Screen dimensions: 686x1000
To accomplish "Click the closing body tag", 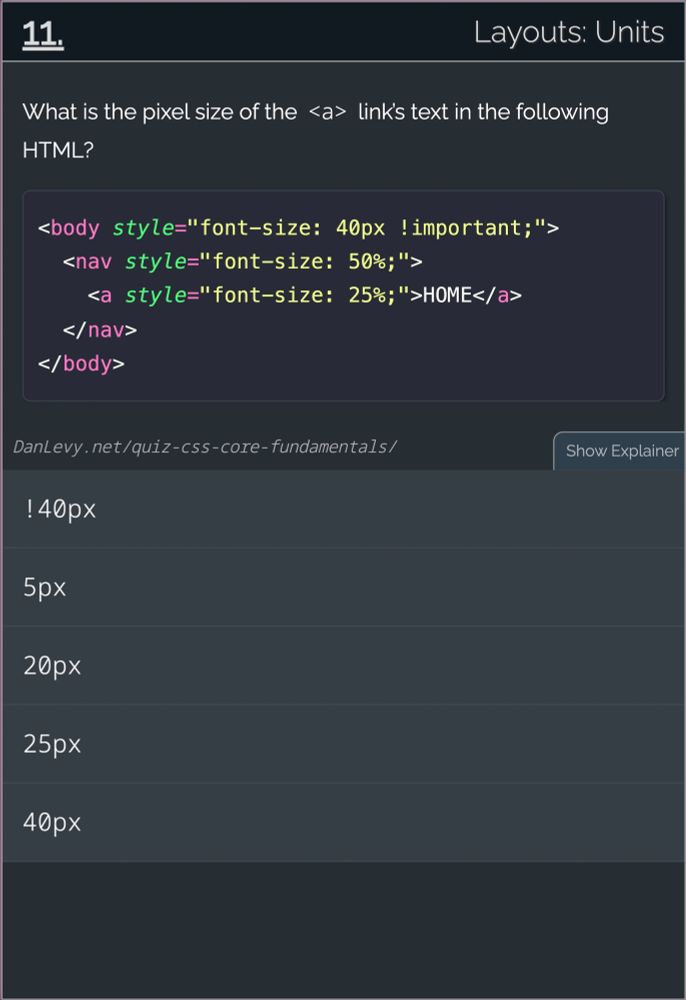I will tap(80, 363).
